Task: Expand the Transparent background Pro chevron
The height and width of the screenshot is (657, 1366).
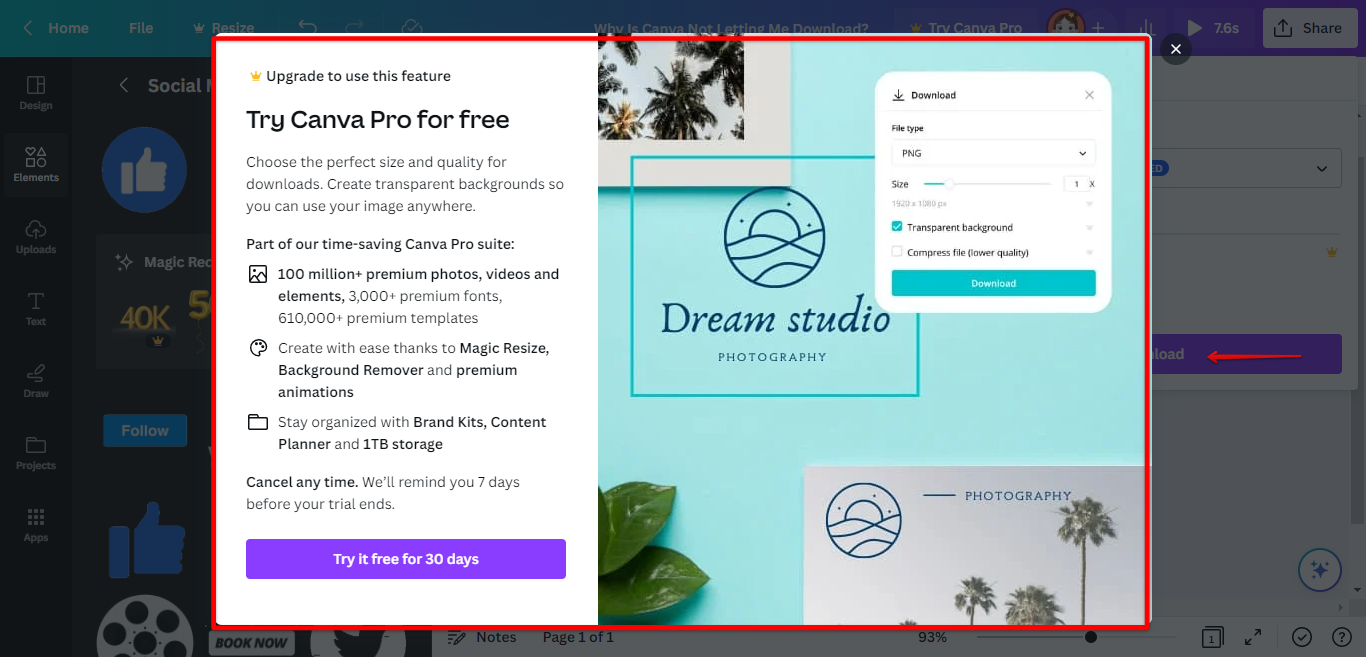Action: [x=1090, y=227]
